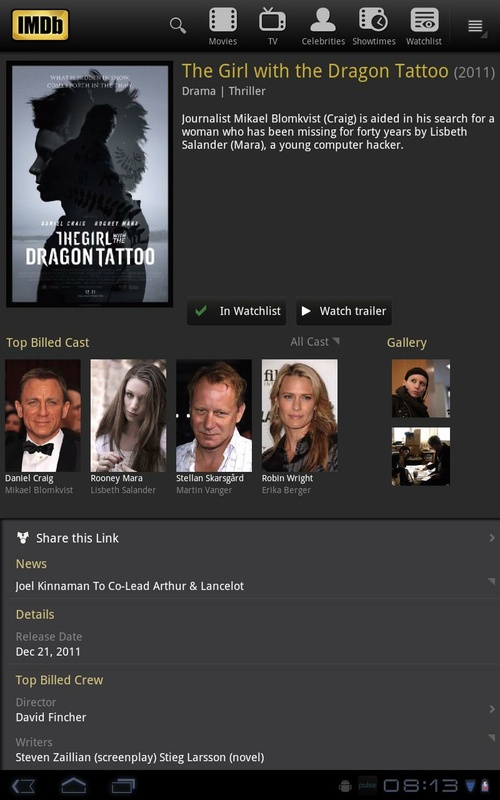Image resolution: width=500 pixels, height=800 pixels.
Task: Expand Share this Link row
Action: pyautogui.click(x=255, y=538)
